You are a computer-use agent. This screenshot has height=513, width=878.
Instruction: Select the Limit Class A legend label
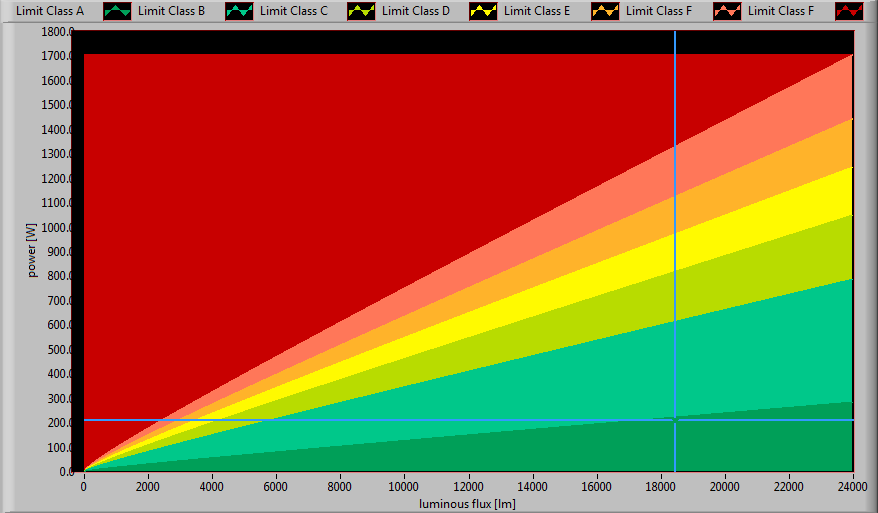tap(50, 11)
